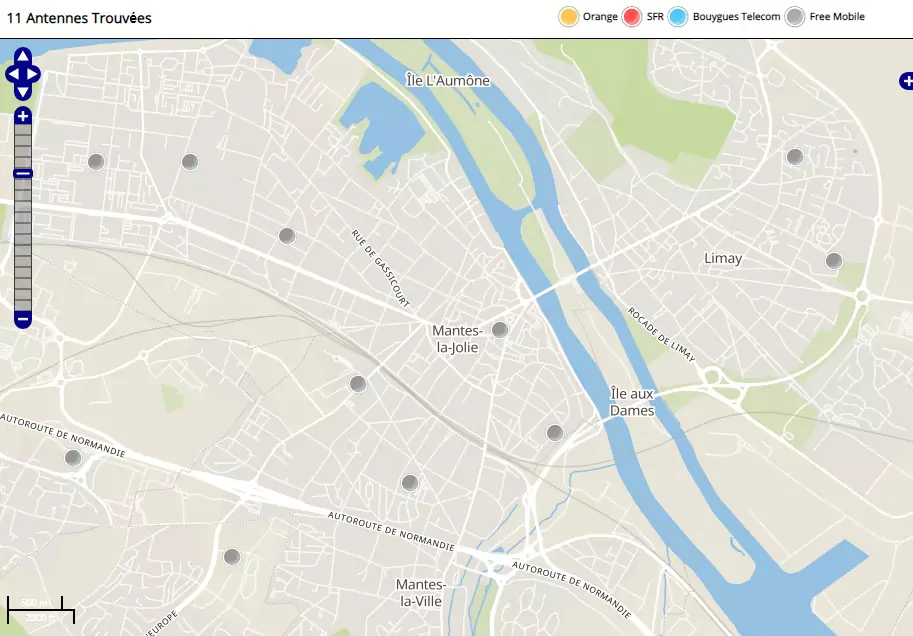Expand the layer switcher plus icon
Image resolution: width=913 pixels, height=636 pixels.
(906, 81)
